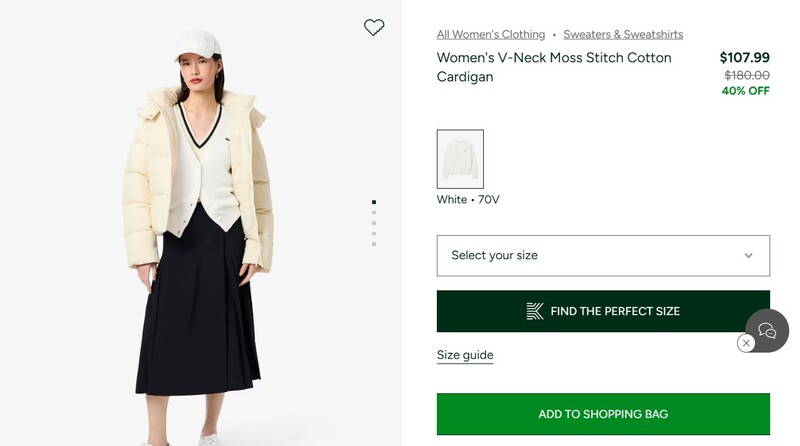Viewport: 800px width, 446px height.
Task: Go to the first product image dot
Action: tap(374, 202)
